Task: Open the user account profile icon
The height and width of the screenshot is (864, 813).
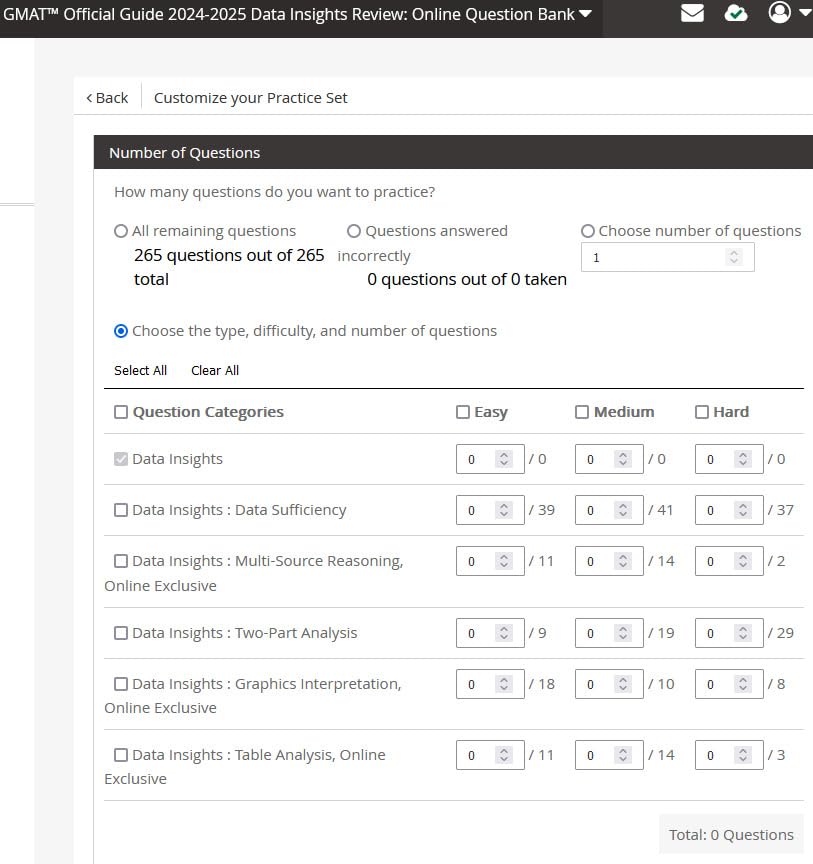Action: point(779,12)
